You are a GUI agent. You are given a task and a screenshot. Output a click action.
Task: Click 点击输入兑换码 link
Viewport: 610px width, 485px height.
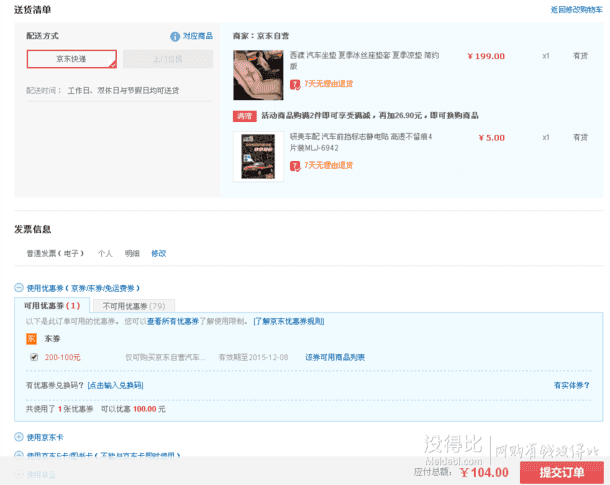[116, 385]
